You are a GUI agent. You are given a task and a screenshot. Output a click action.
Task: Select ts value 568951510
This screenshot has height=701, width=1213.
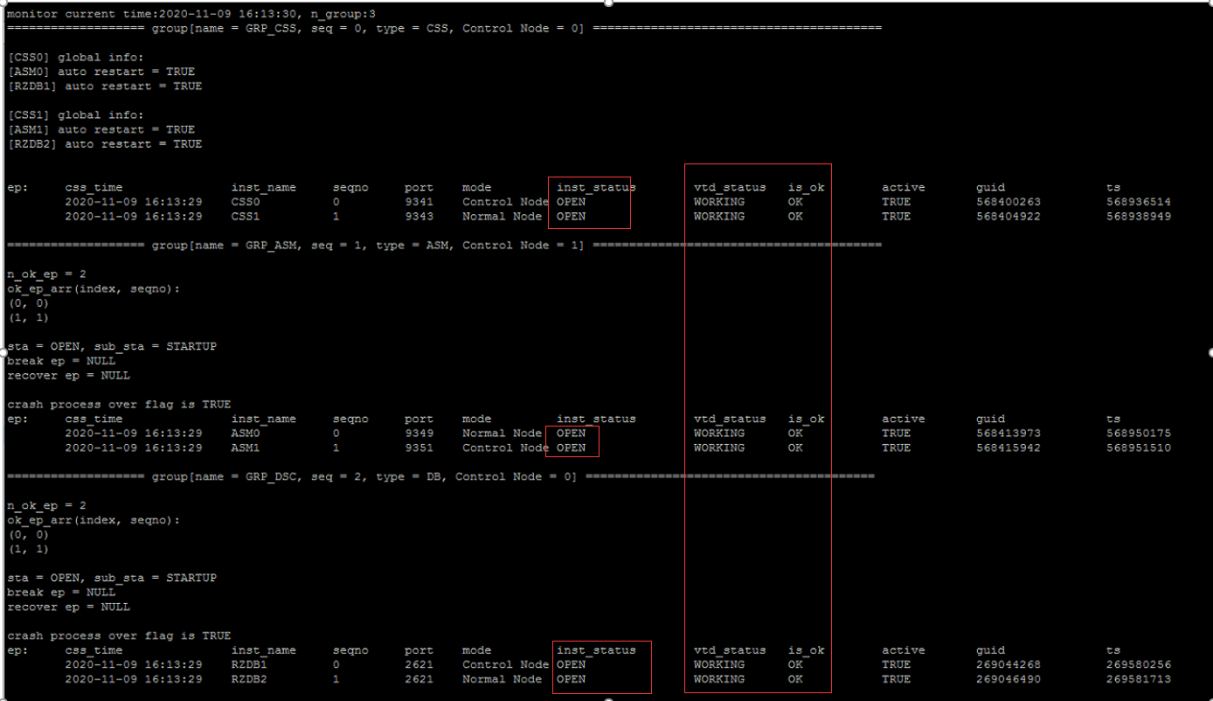(1138, 448)
